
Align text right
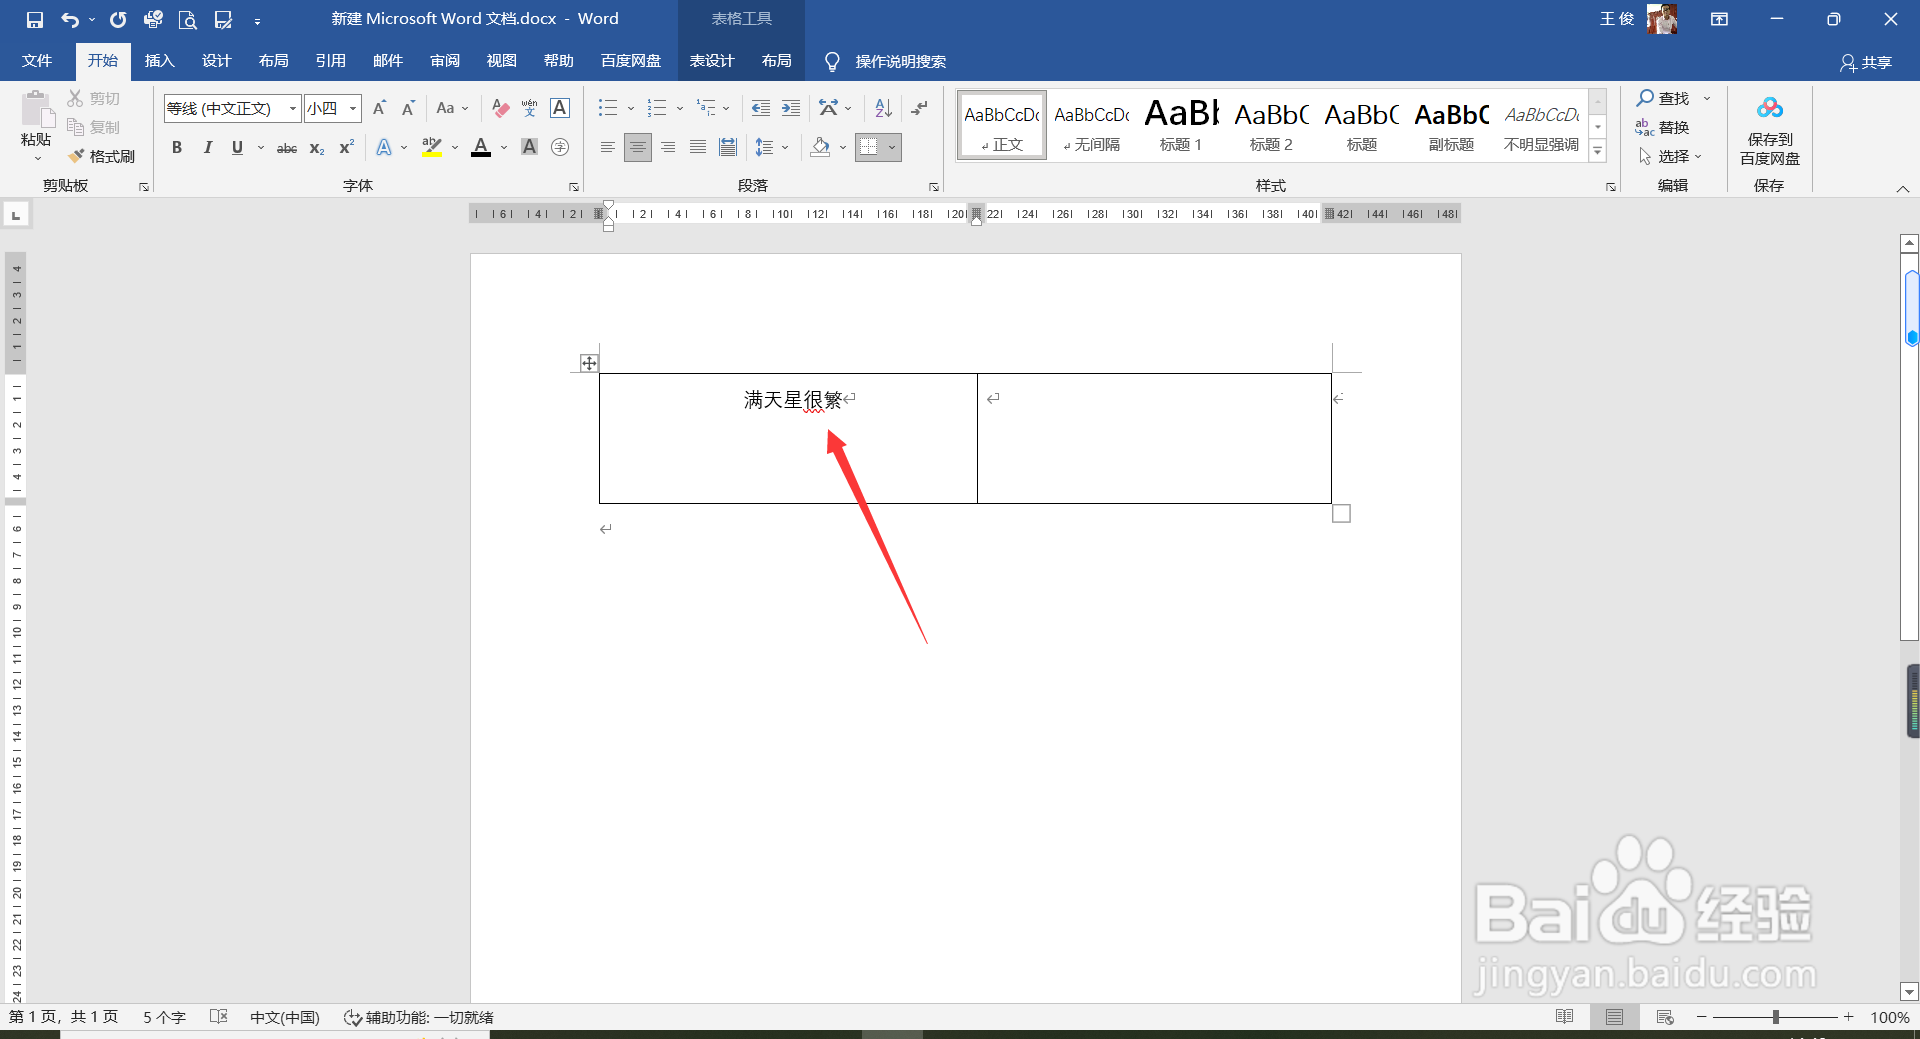point(668,147)
